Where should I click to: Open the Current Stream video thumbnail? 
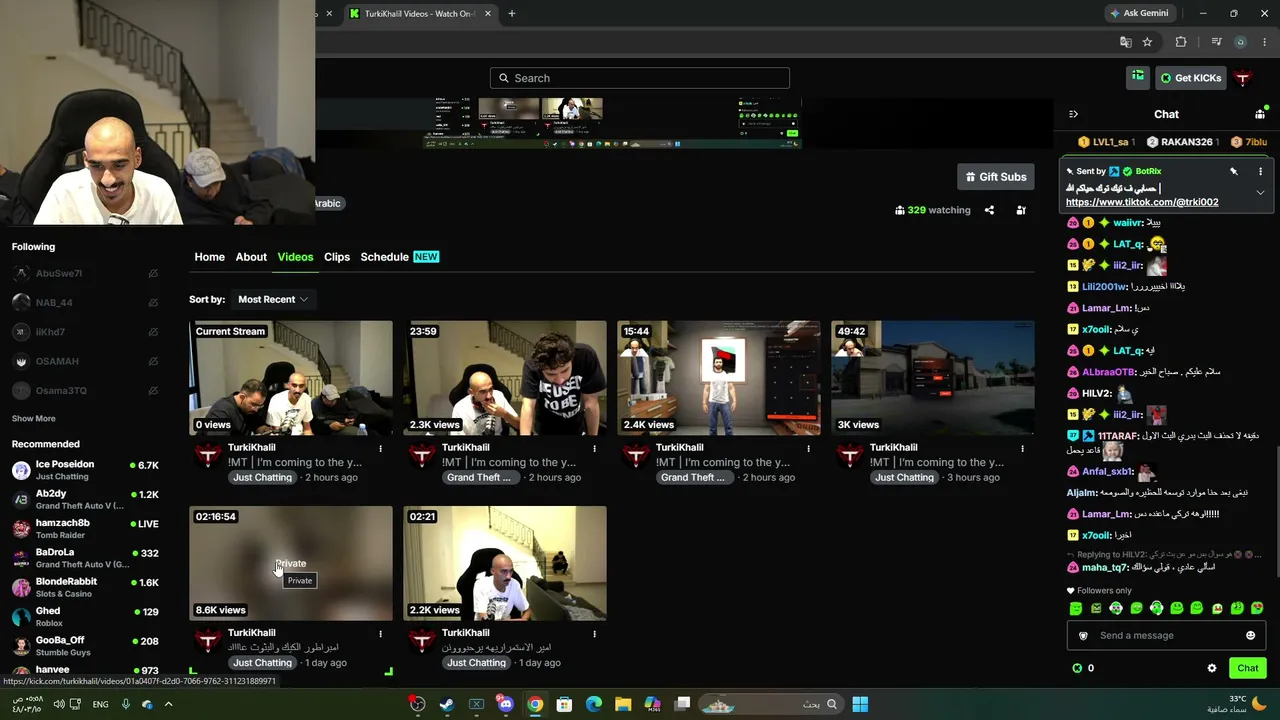click(x=291, y=378)
